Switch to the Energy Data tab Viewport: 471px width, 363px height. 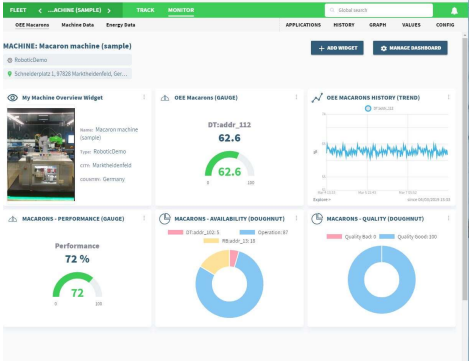pyautogui.click(x=121, y=25)
